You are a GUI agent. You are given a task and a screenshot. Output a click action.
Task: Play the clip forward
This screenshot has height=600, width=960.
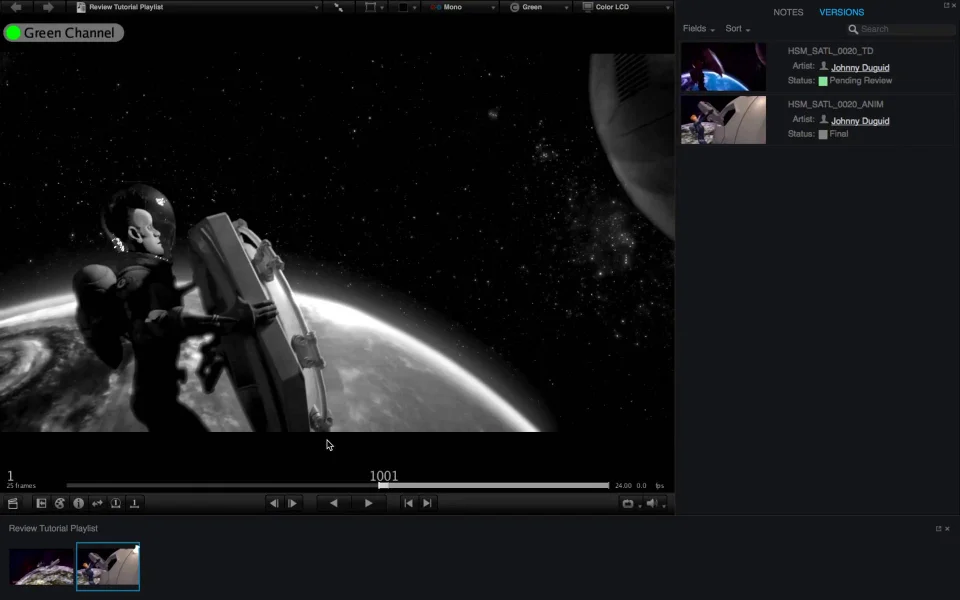pyautogui.click(x=369, y=503)
